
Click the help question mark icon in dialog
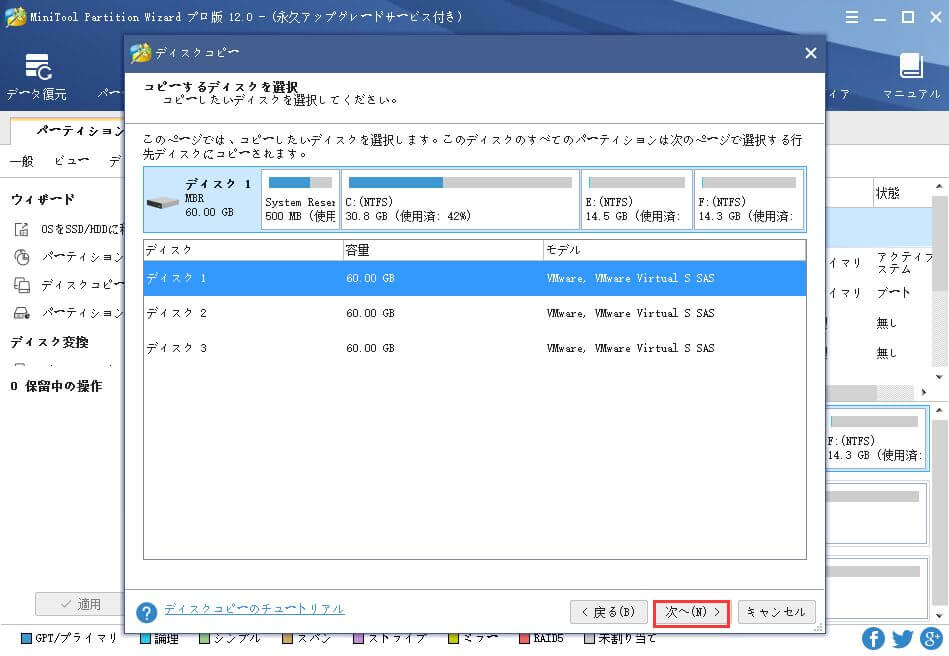click(146, 612)
